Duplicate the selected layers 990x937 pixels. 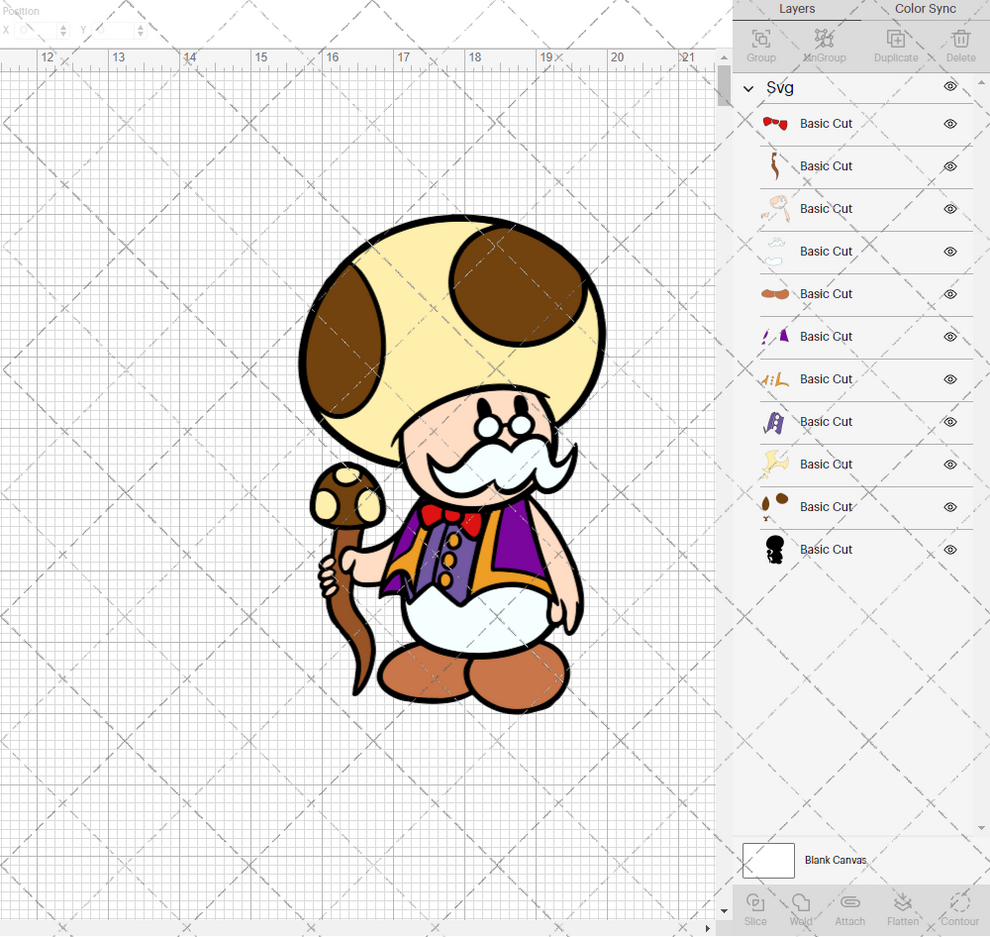click(x=895, y=44)
